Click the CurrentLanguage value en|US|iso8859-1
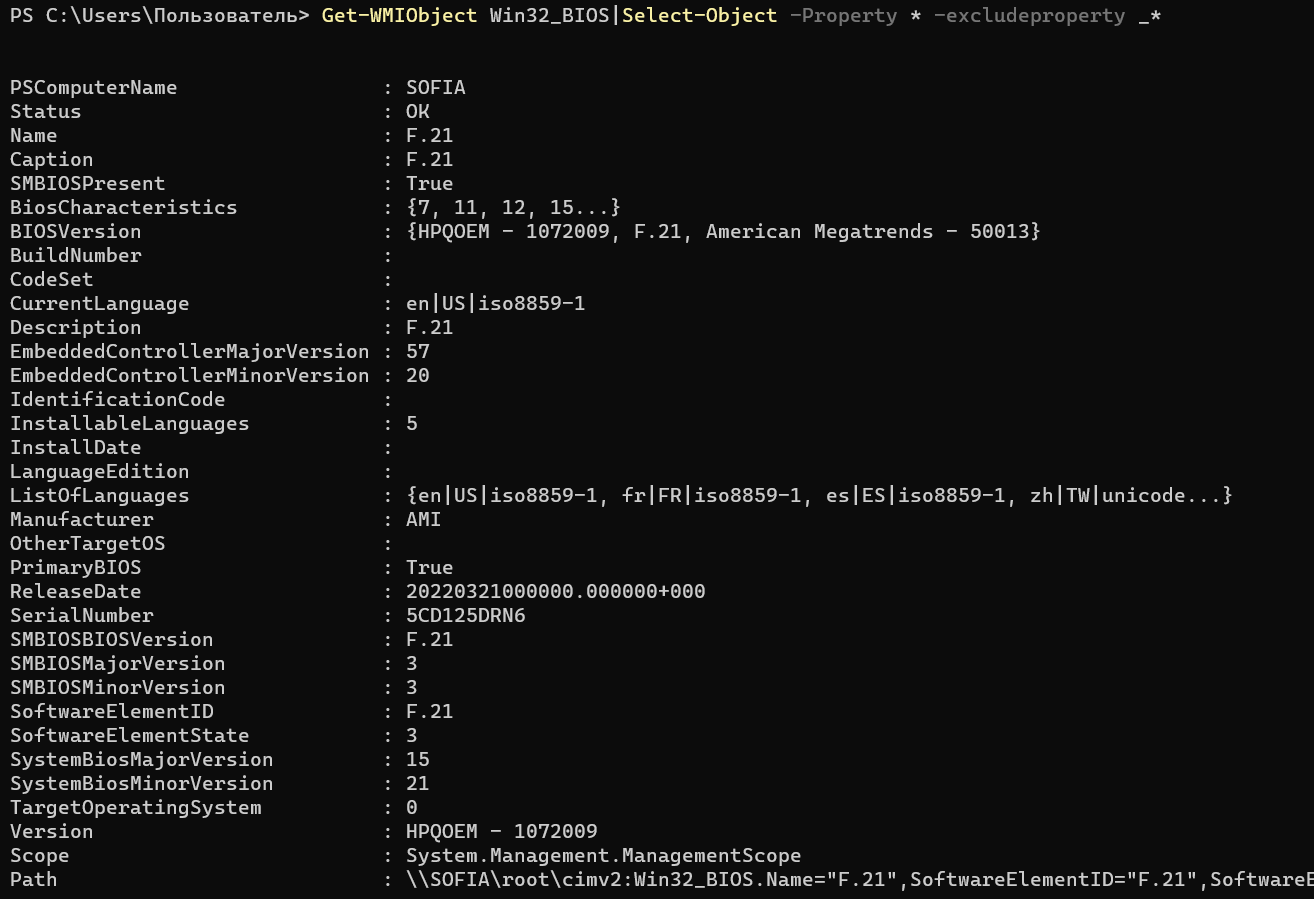 tap(495, 304)
